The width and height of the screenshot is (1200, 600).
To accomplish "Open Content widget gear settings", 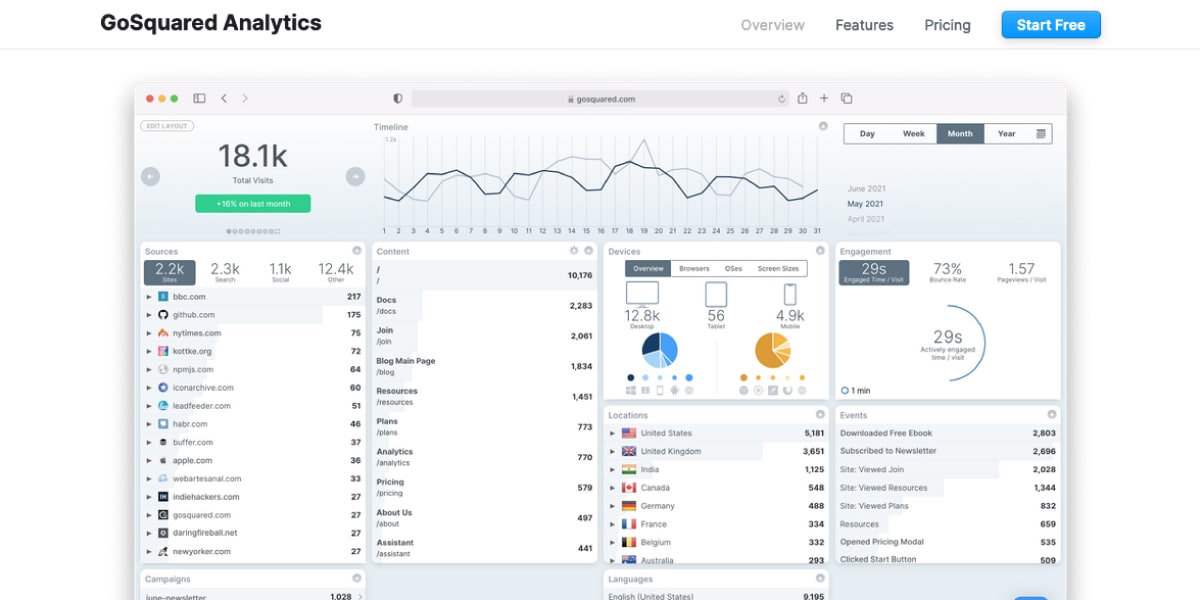I will click(x=574, y=251).
